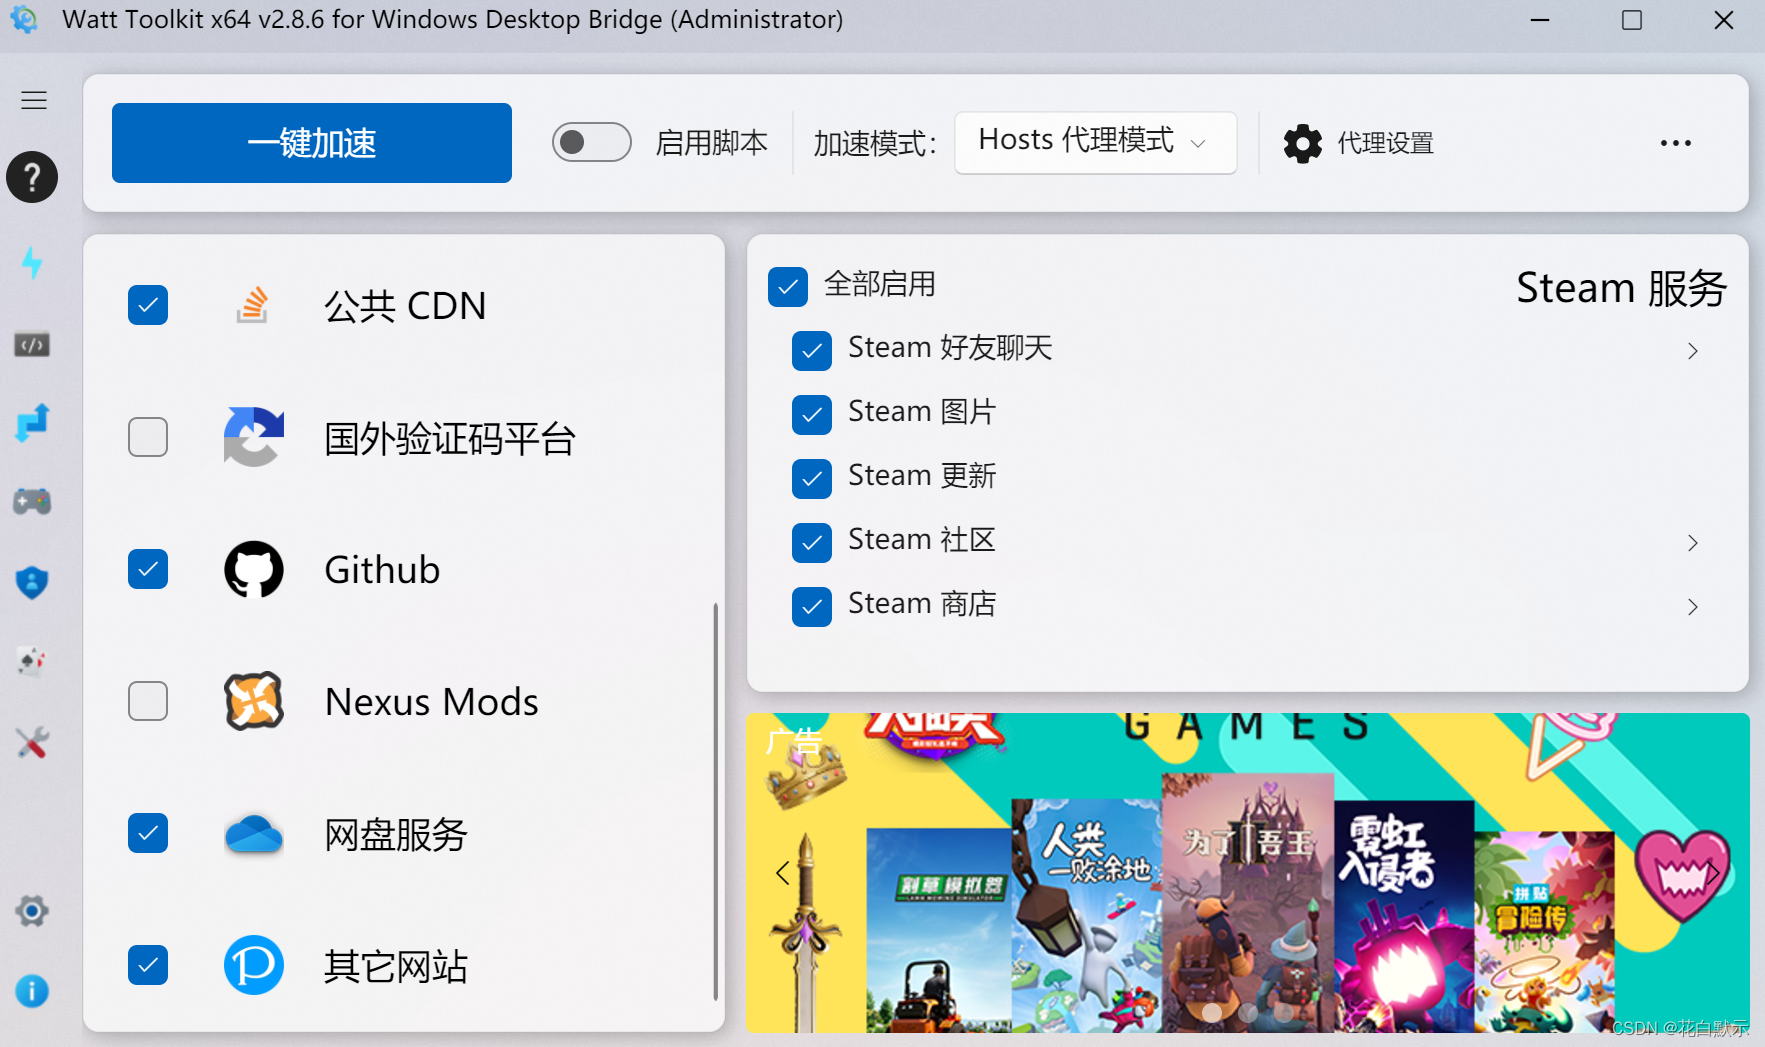Uncheck Steam 更新 checkbox
1765x1047 pixels.
[x=812, y=479]
